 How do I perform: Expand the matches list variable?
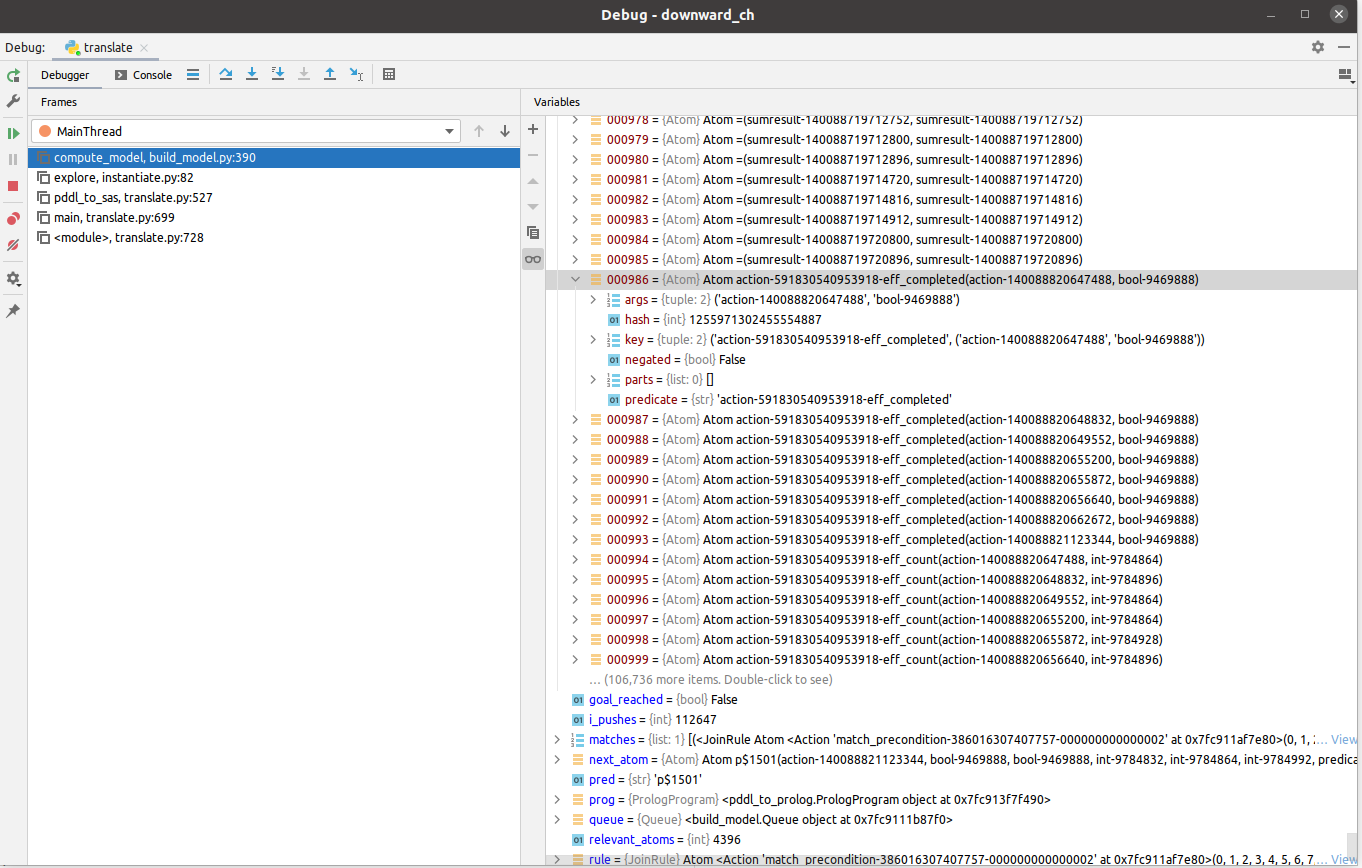(557, 740)
